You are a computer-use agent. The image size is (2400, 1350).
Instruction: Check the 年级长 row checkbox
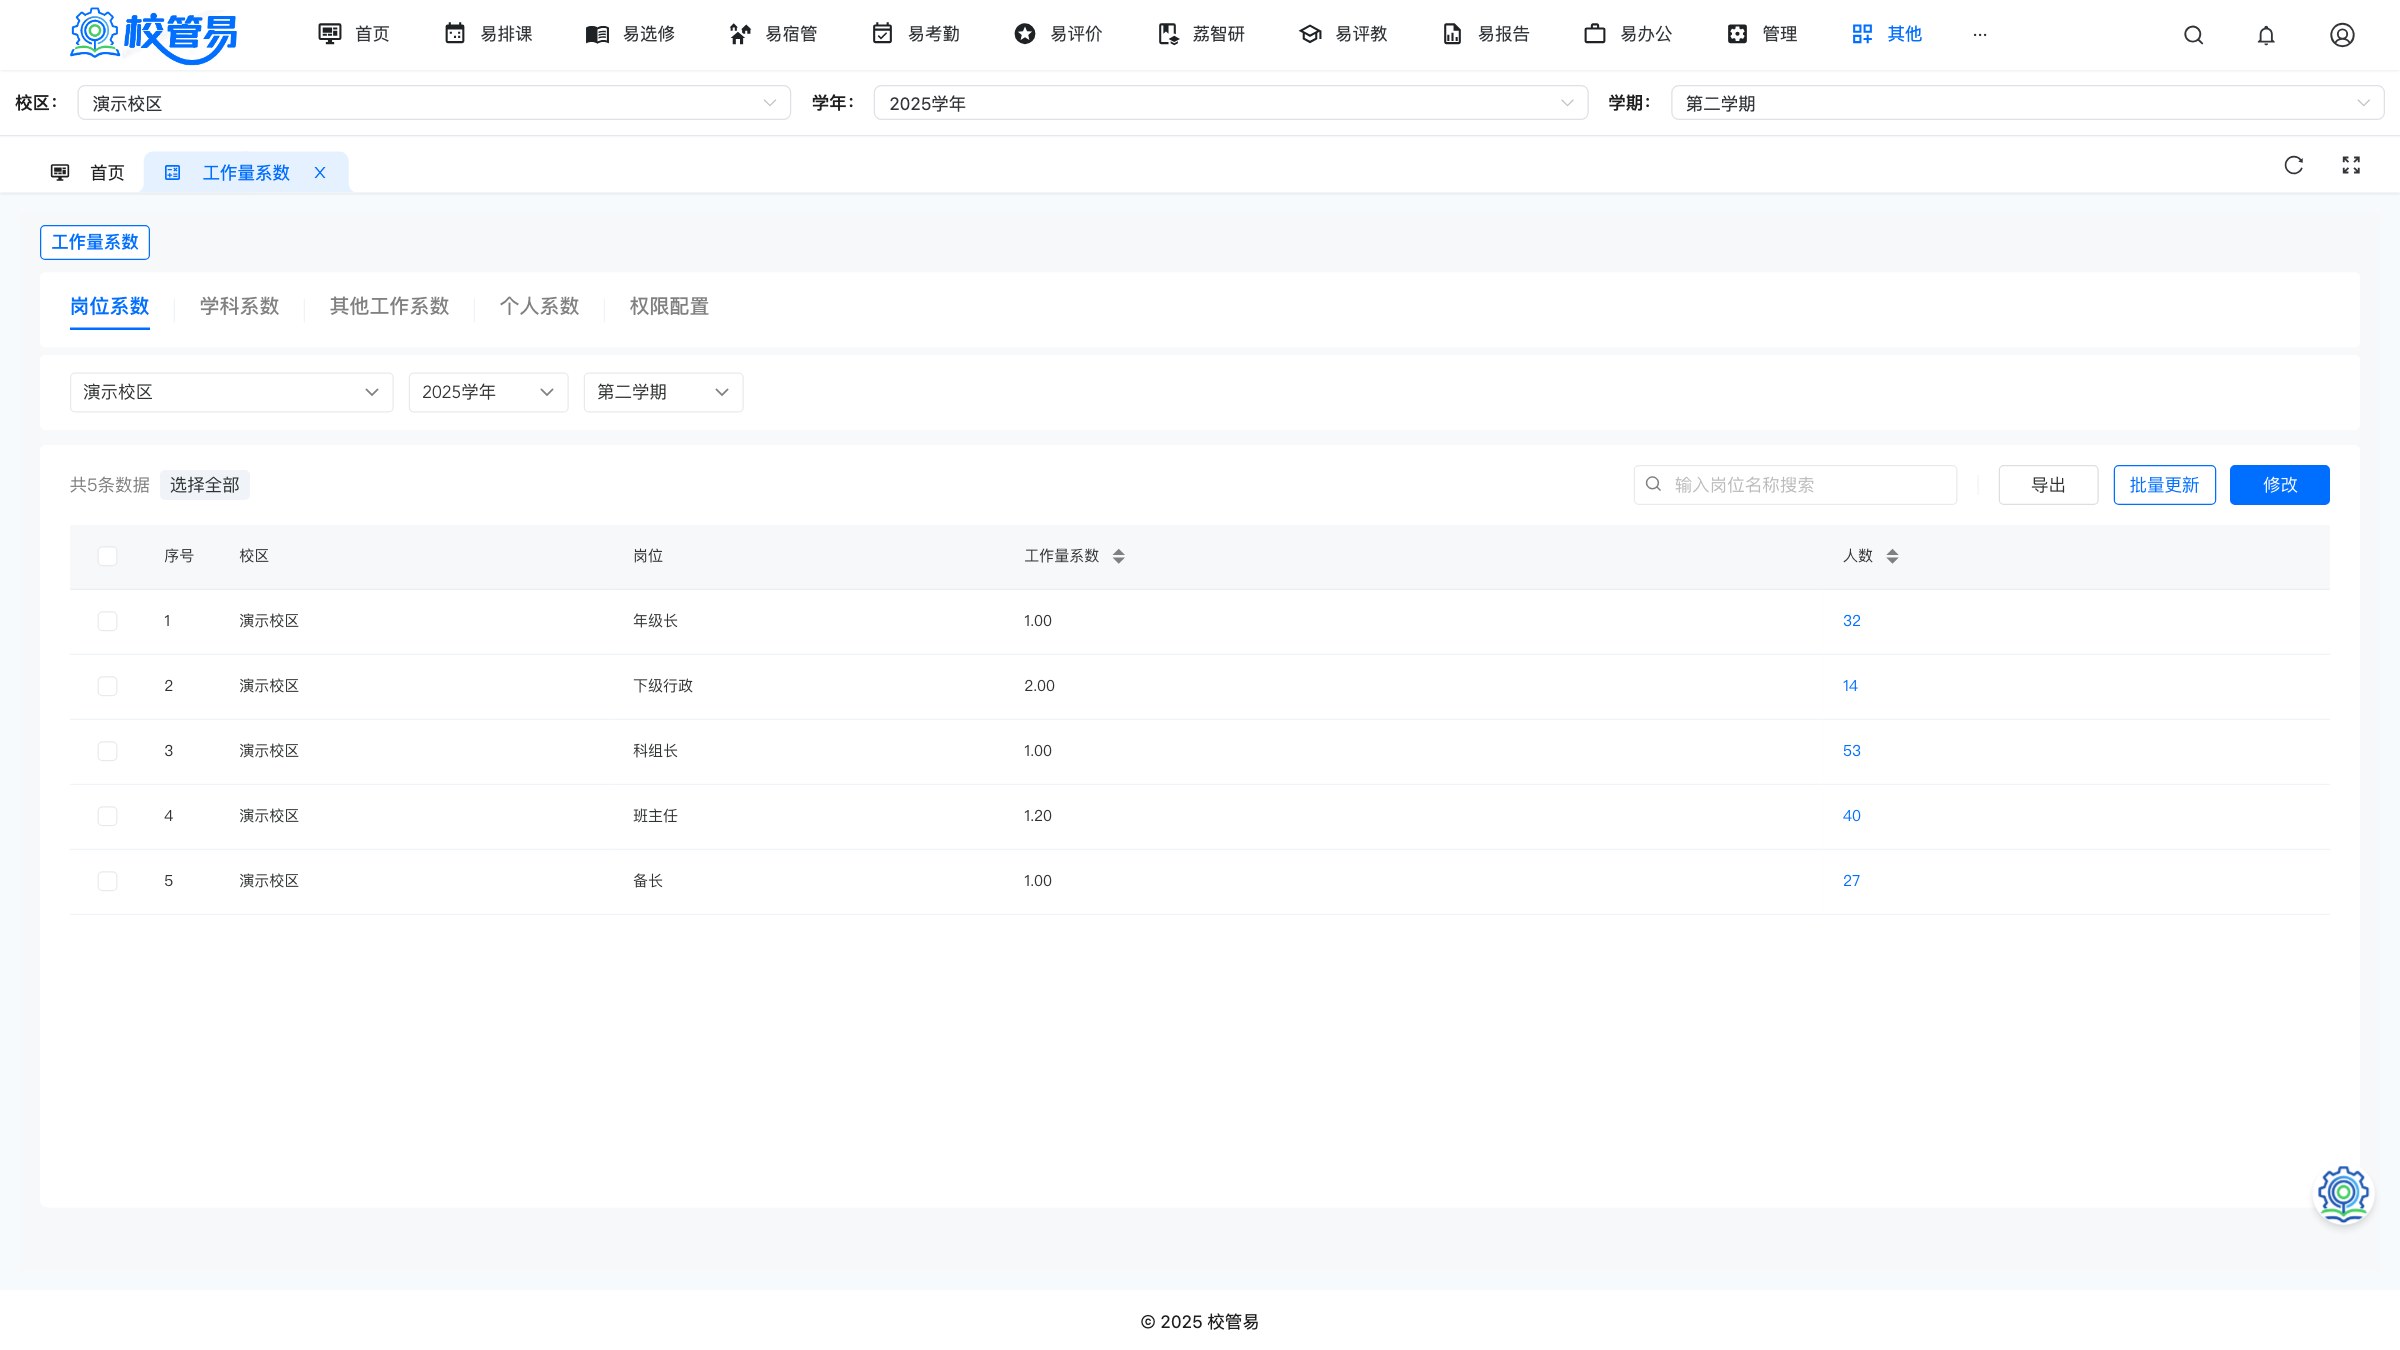(107, 621)
